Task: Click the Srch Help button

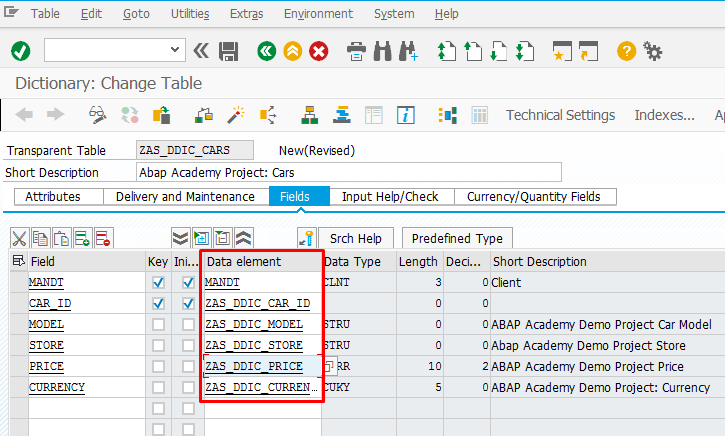Action: pyautogui.click(x=356, y=239)
